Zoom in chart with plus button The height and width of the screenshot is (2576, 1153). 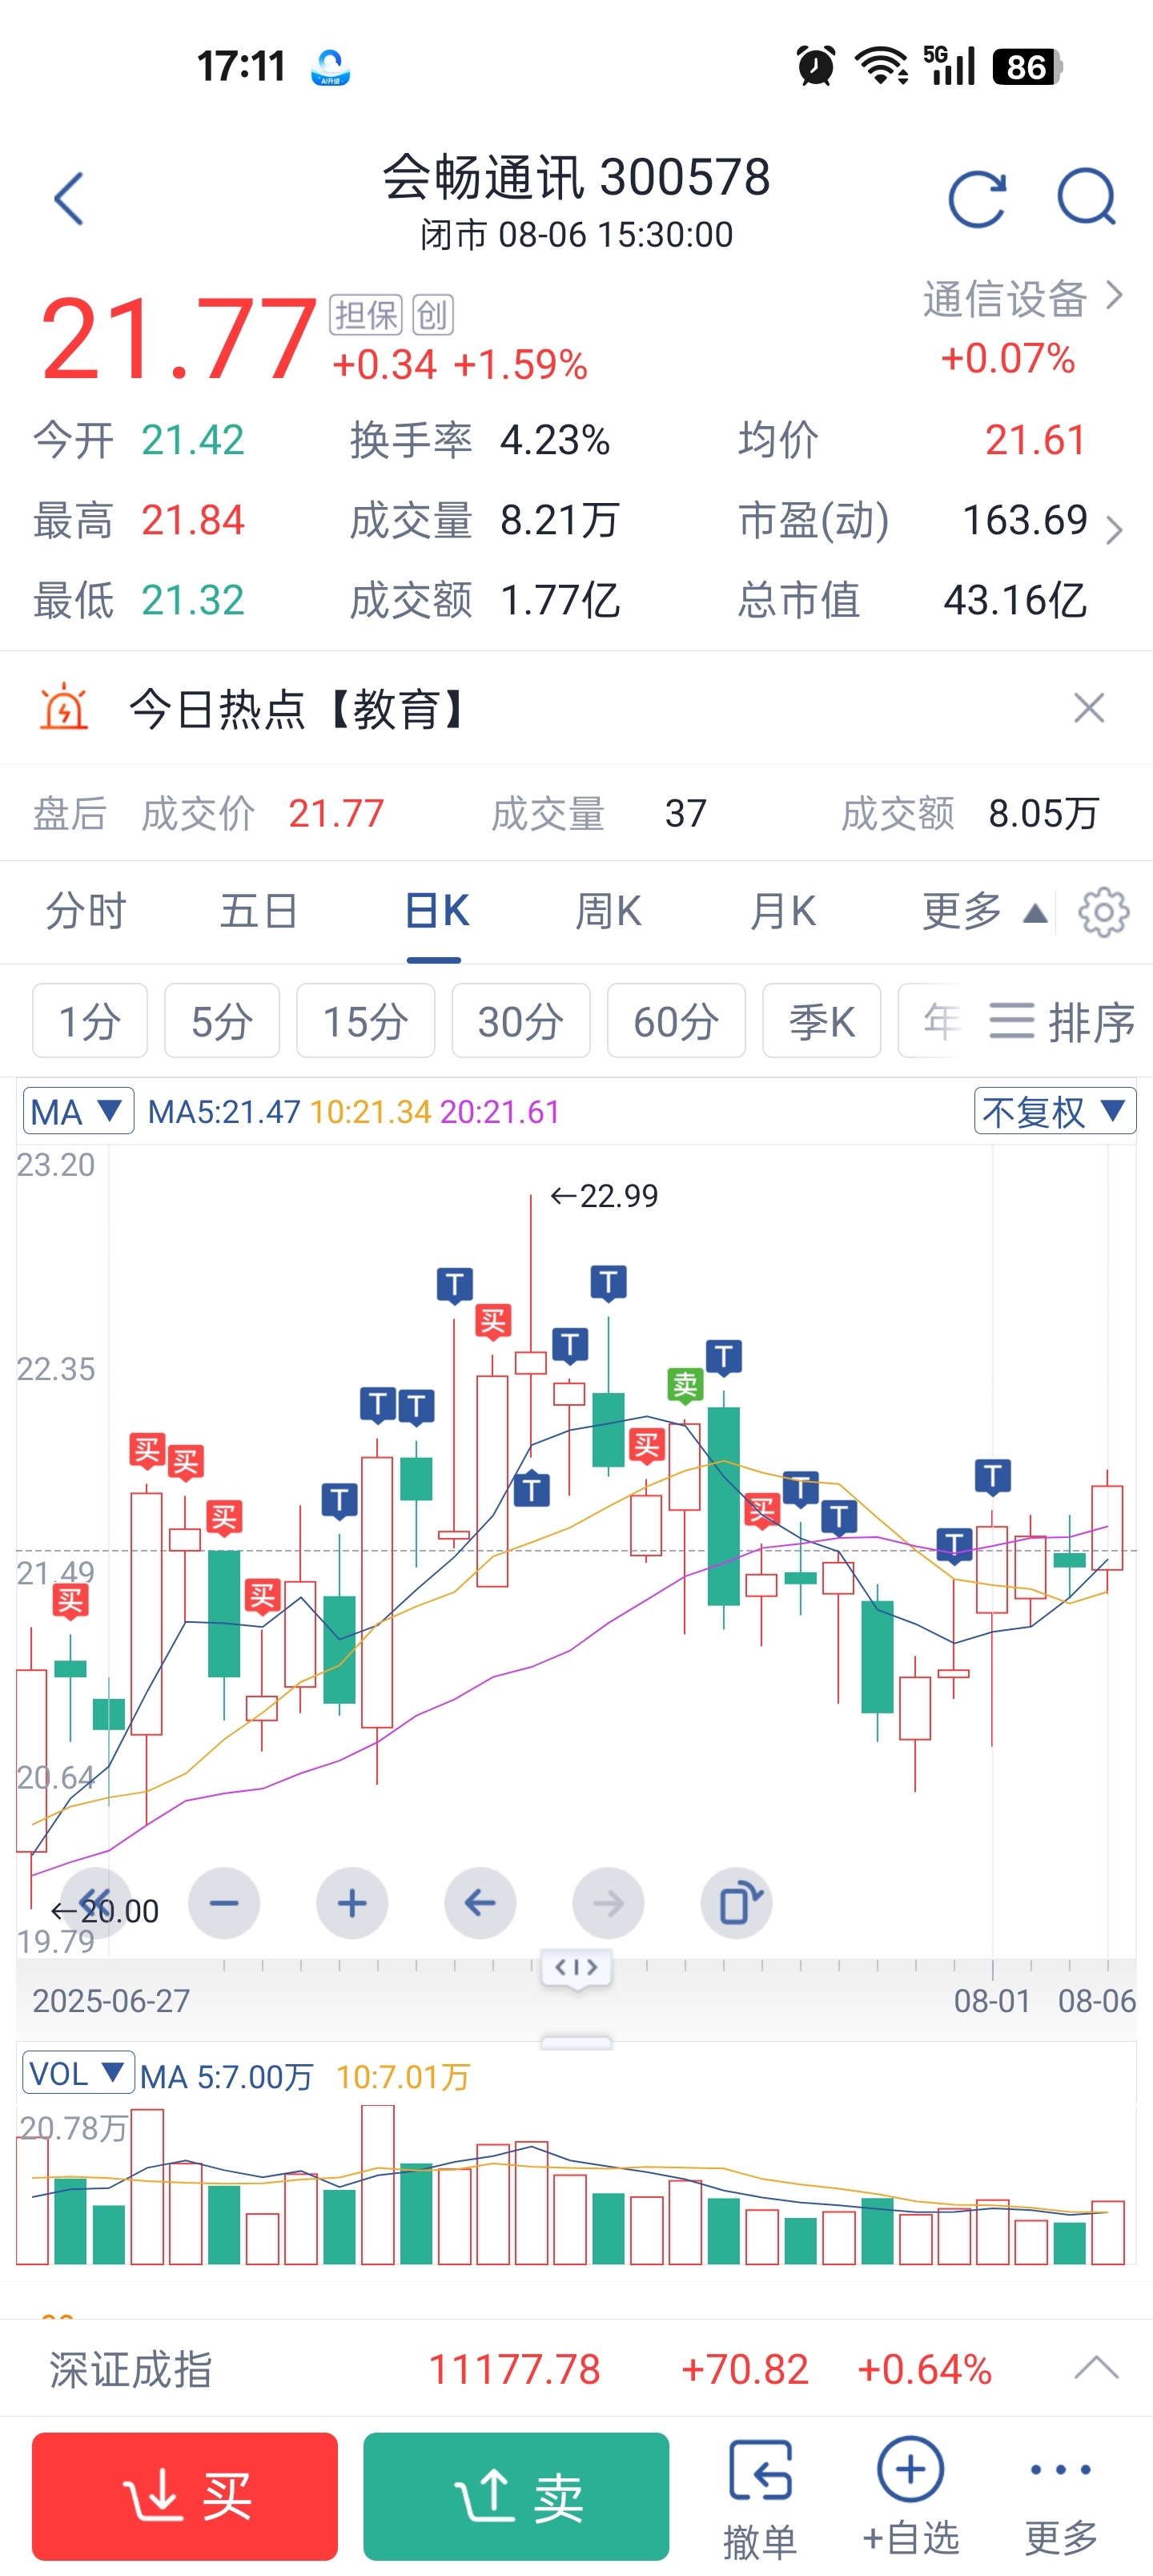click(x=352, y=1903)
